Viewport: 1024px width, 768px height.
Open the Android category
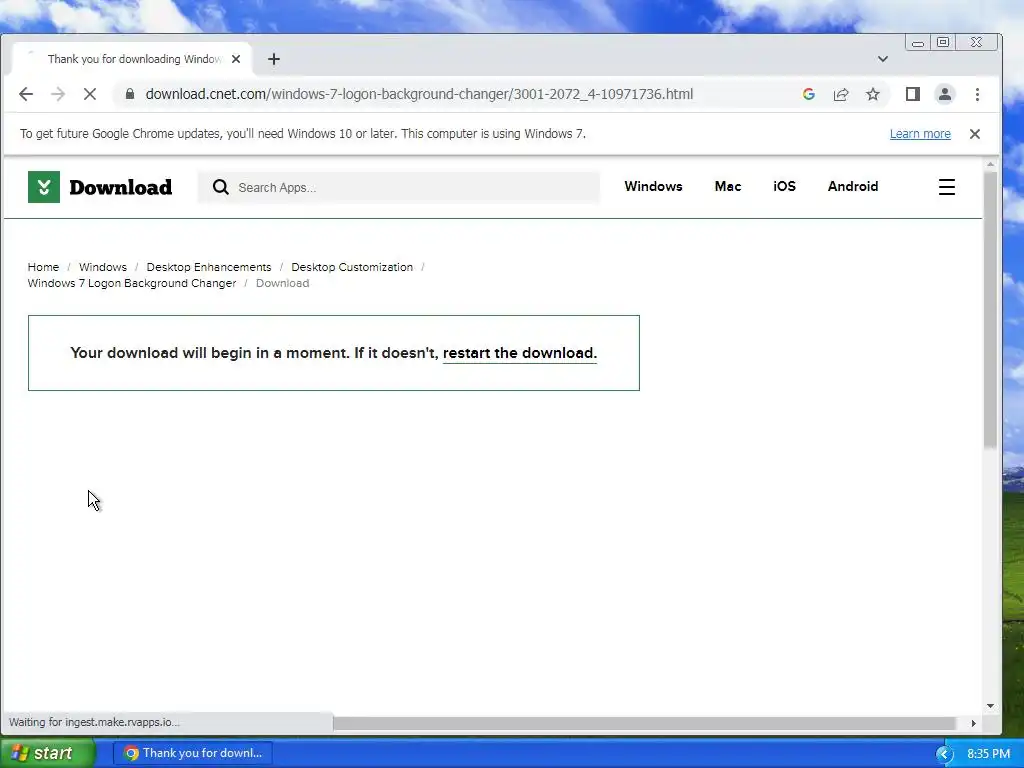(852, 187)
